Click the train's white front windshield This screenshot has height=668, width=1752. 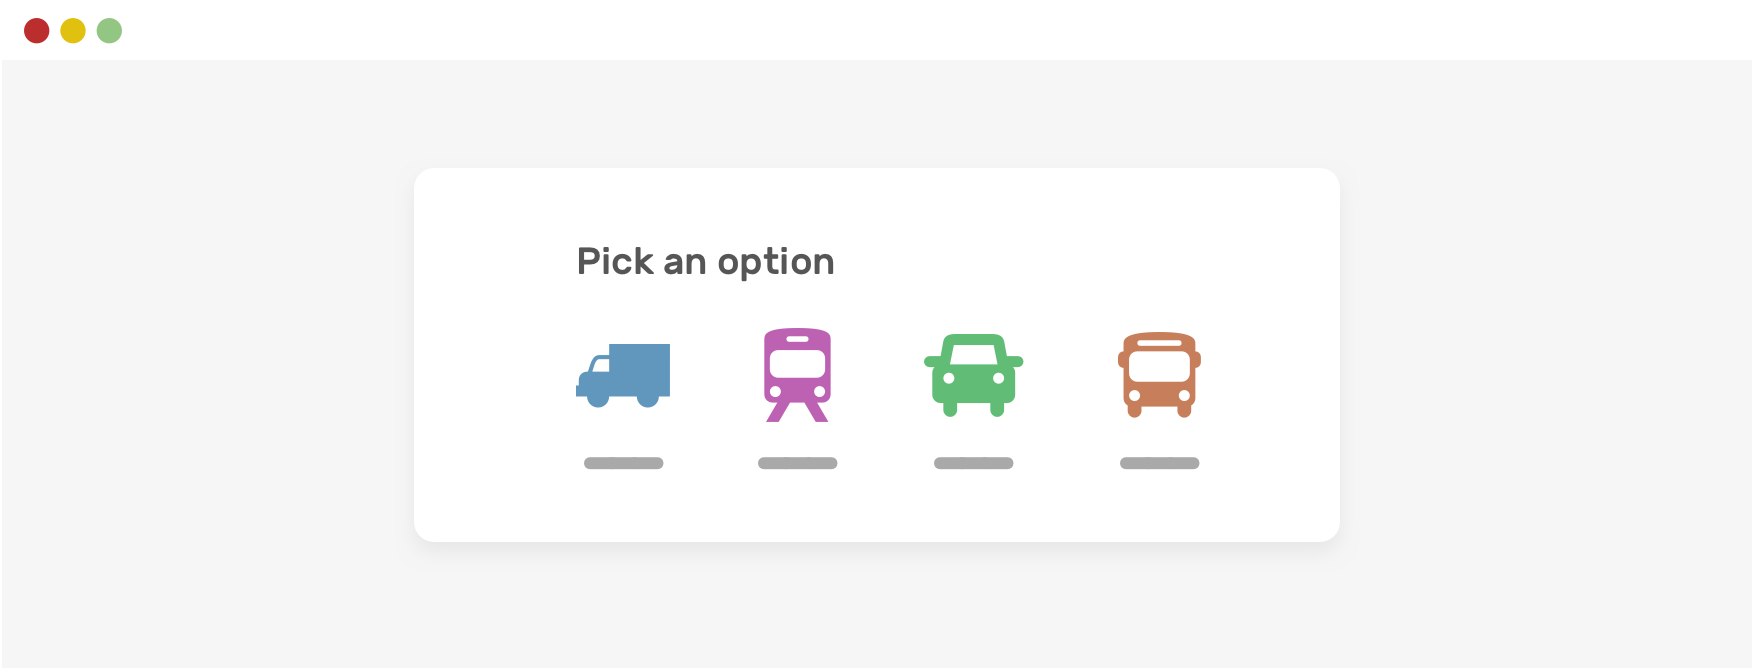pos(797,364)
